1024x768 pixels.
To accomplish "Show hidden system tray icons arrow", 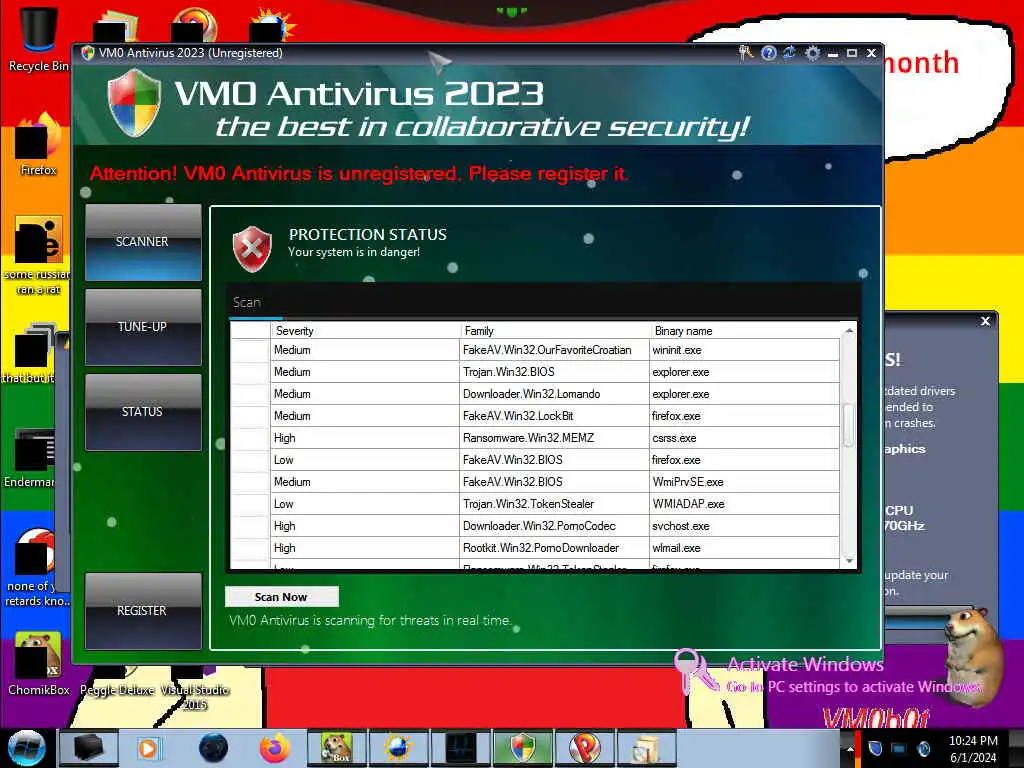I will tap(850, 749).
